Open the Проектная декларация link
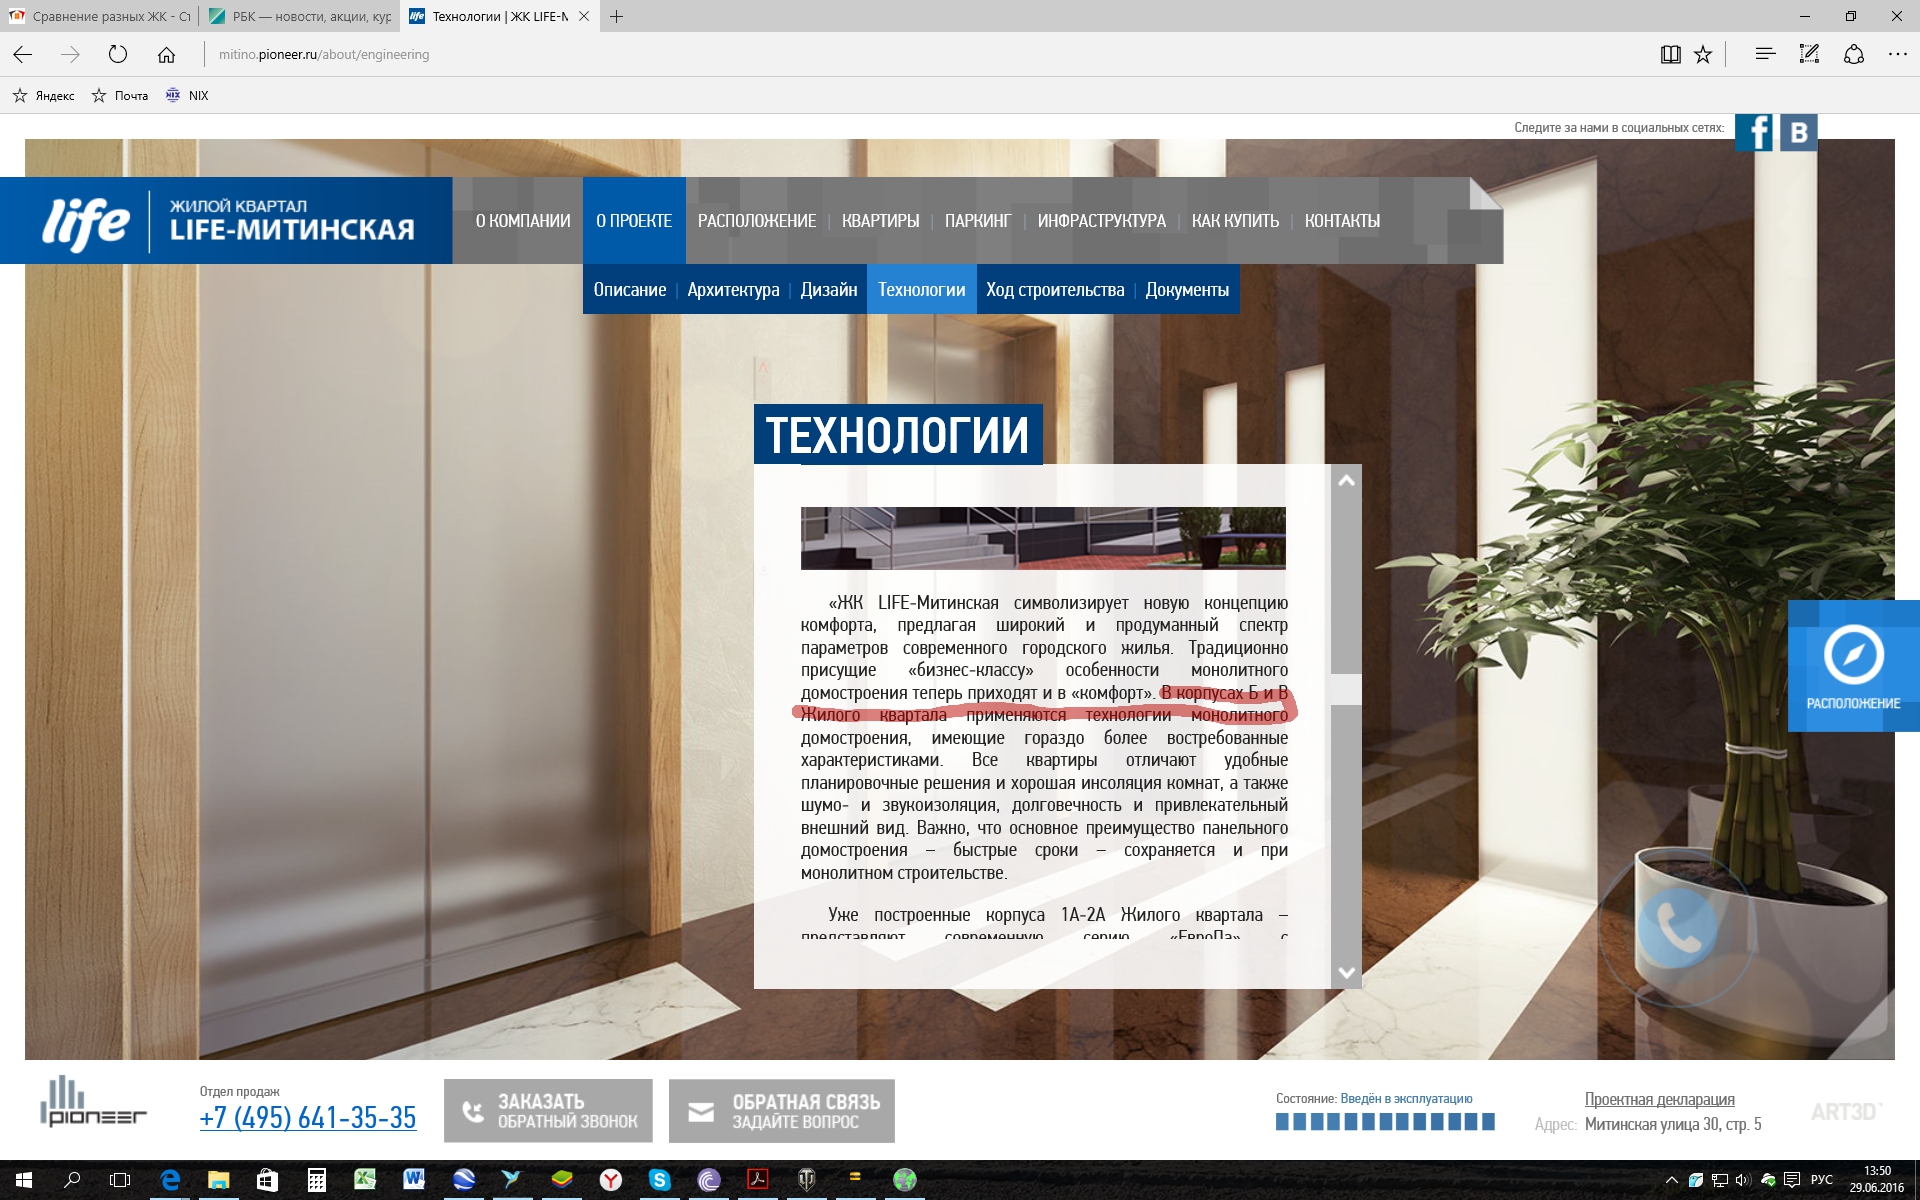1920x1200 pixels. tap(1659, 1099)
